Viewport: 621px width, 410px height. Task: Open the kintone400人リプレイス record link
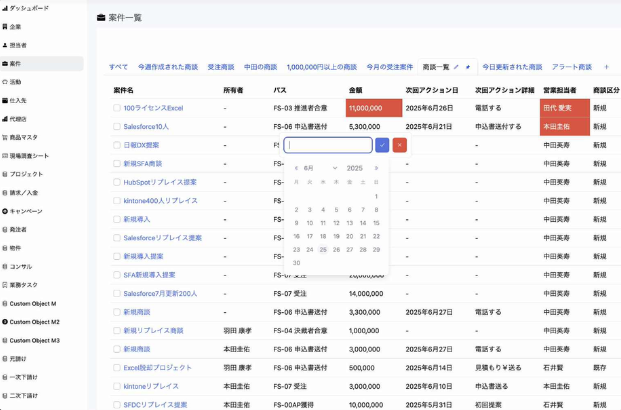pyautogui.click(x=160, y=201)
